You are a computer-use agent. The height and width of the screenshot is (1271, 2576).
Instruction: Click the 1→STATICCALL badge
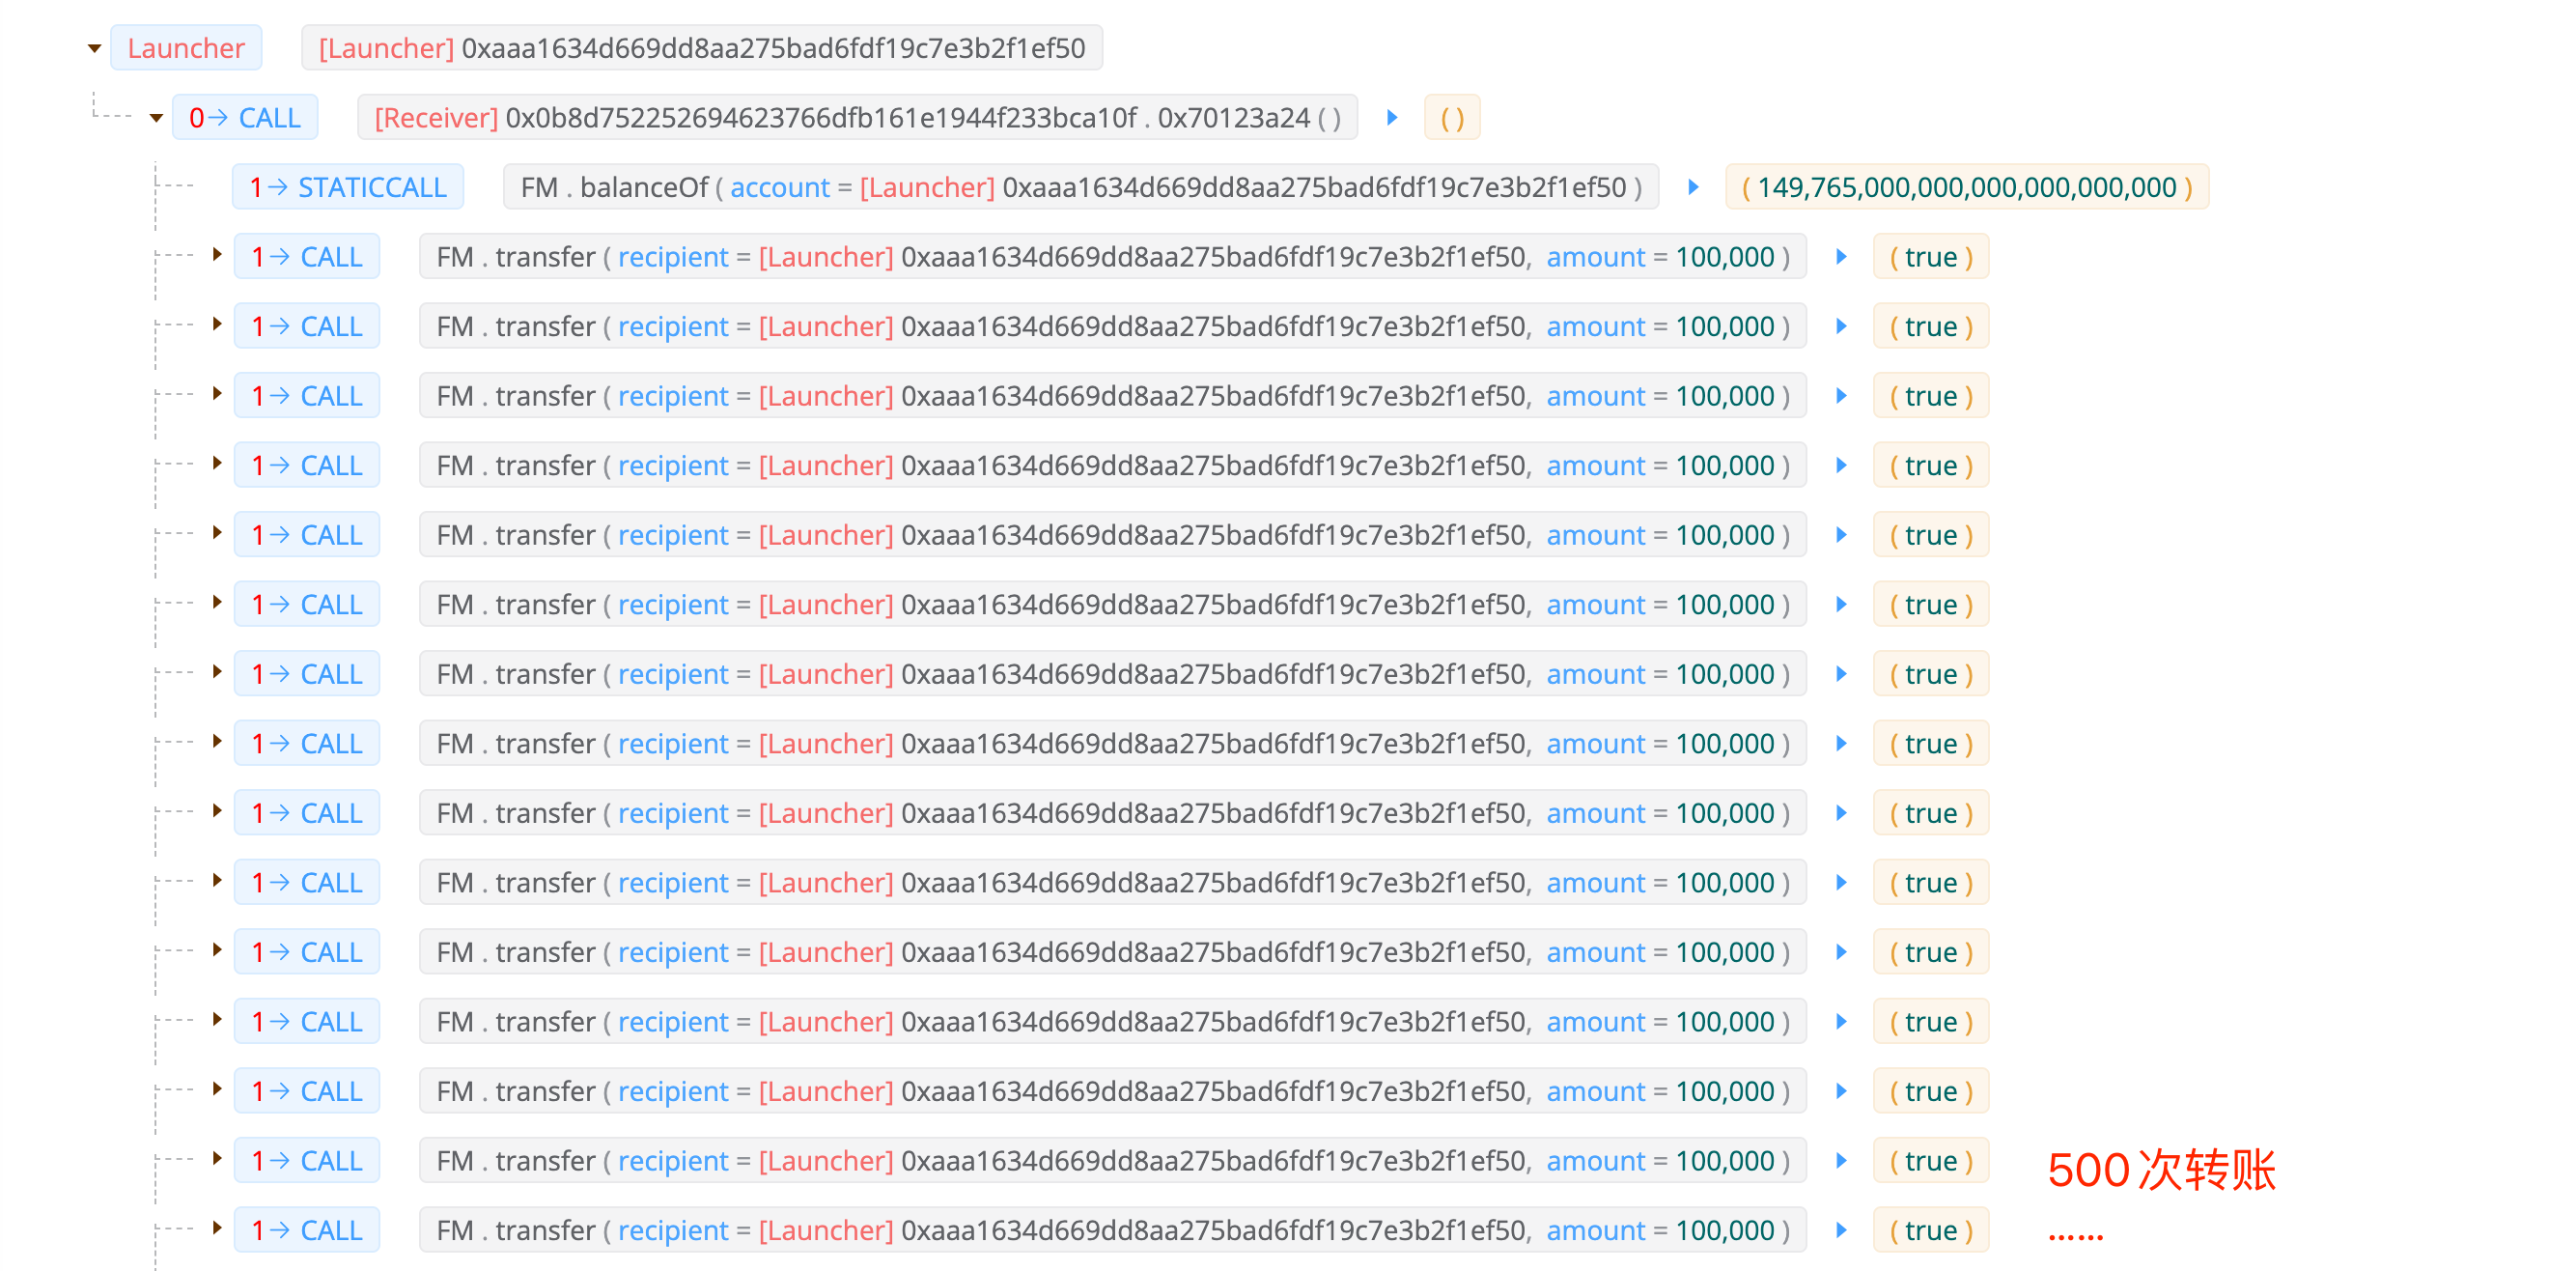point(348,187)
